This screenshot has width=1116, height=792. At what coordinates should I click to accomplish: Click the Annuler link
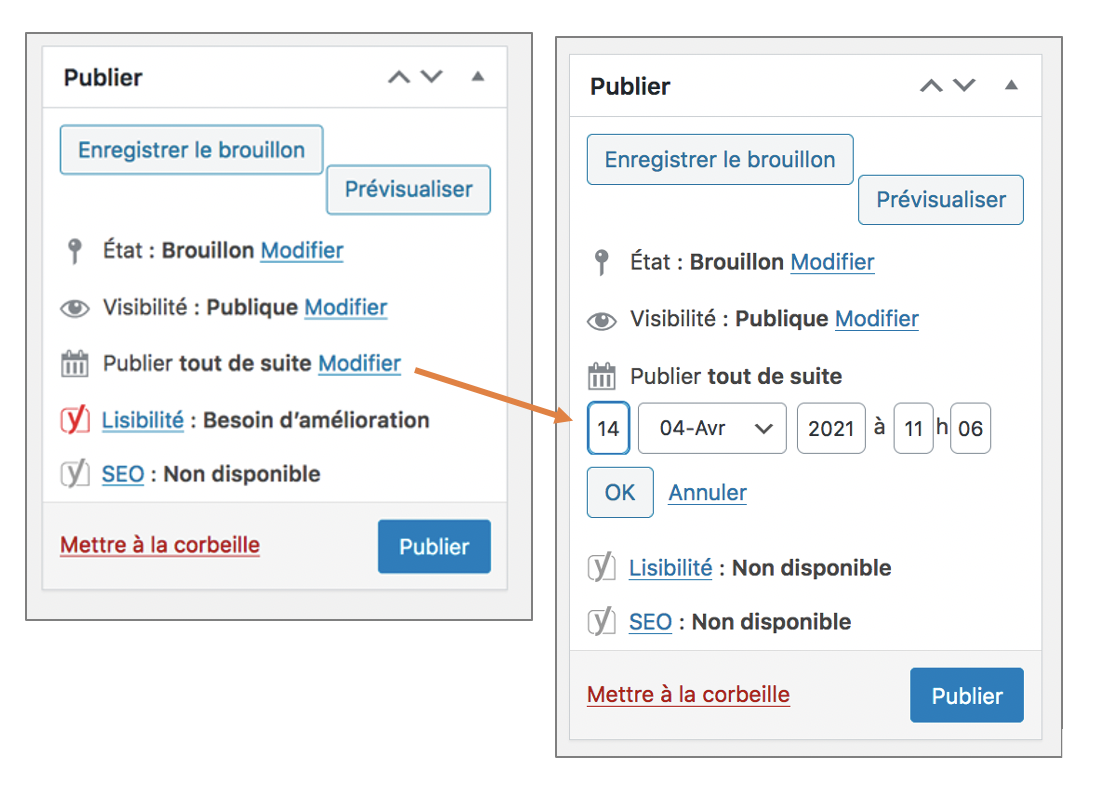click(x=707, y=492)
